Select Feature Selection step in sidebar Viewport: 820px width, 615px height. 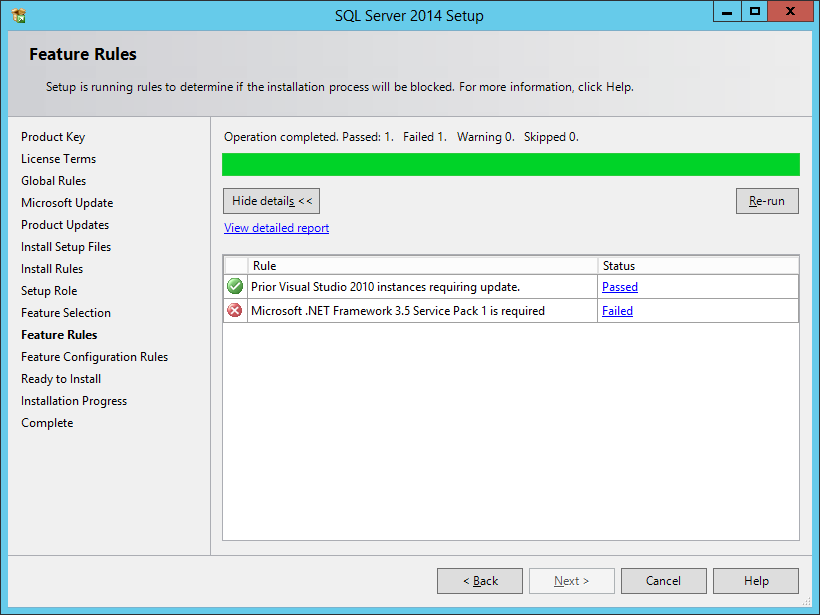66,313
